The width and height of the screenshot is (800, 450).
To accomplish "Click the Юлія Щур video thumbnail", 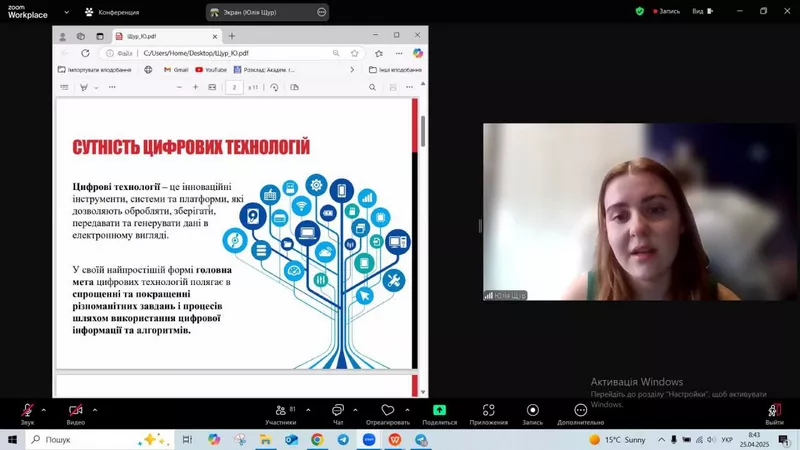I will pyautogui.click(x=641, y=212).
